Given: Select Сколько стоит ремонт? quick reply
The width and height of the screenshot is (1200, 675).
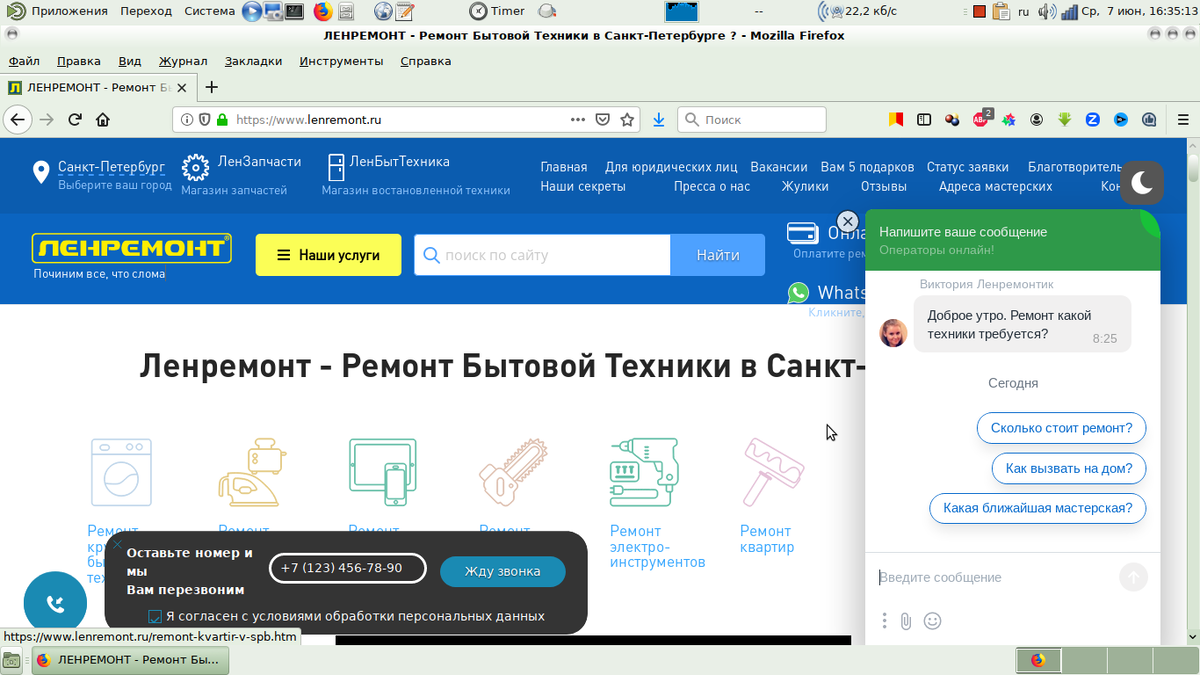Looking at the screenshot, I should coord(1061,428).
